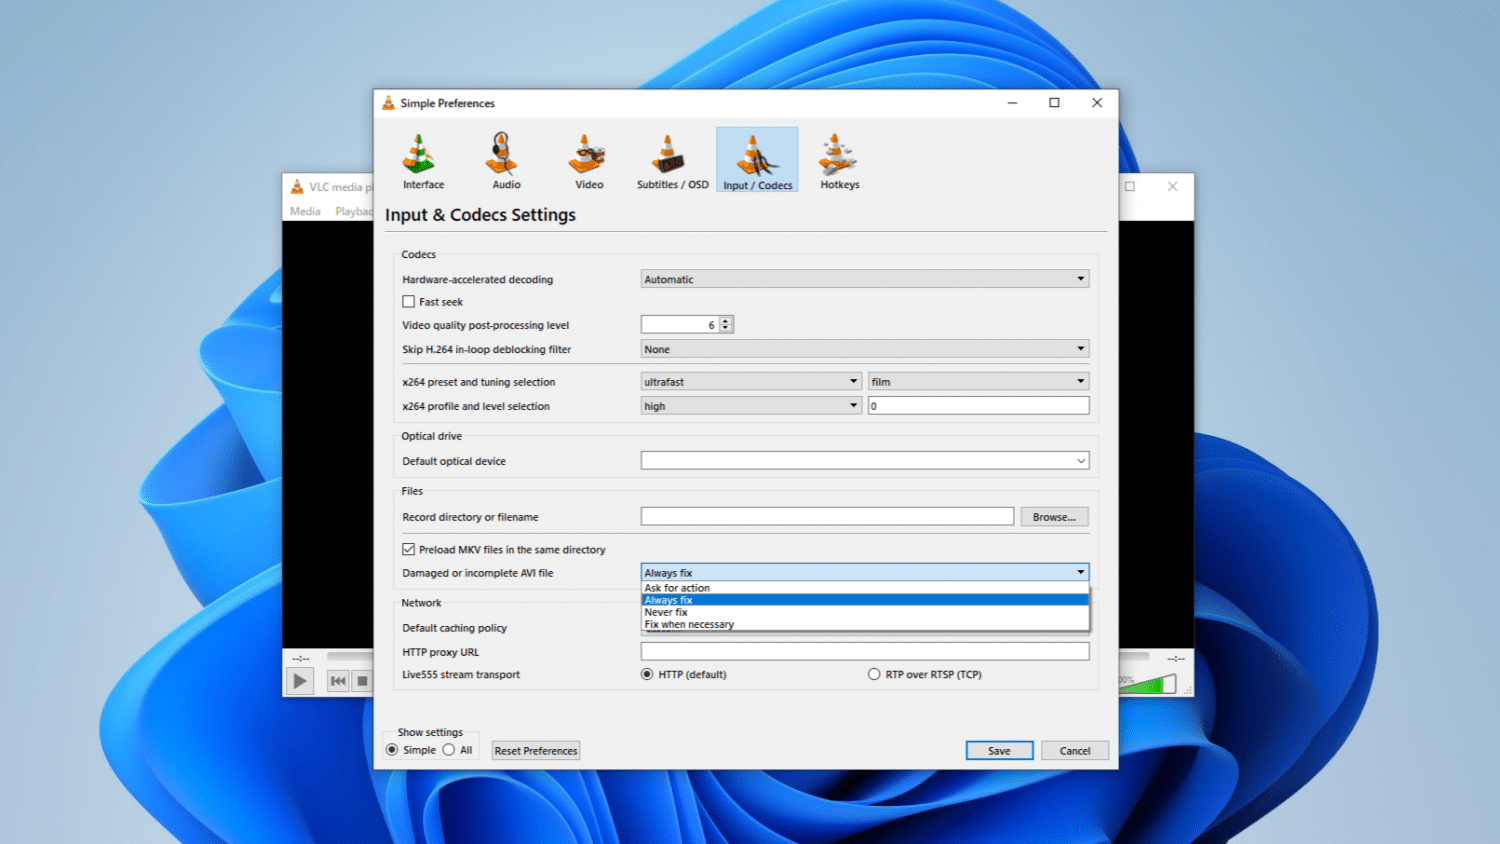The height and width of the screenshot is (844, 1500).
Task: Click the Input & Codecs Settings heading
Action: (480, 215)
